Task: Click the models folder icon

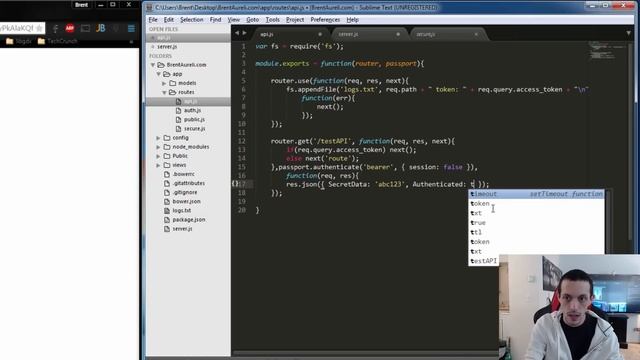Action: click(x=173, y=83)
